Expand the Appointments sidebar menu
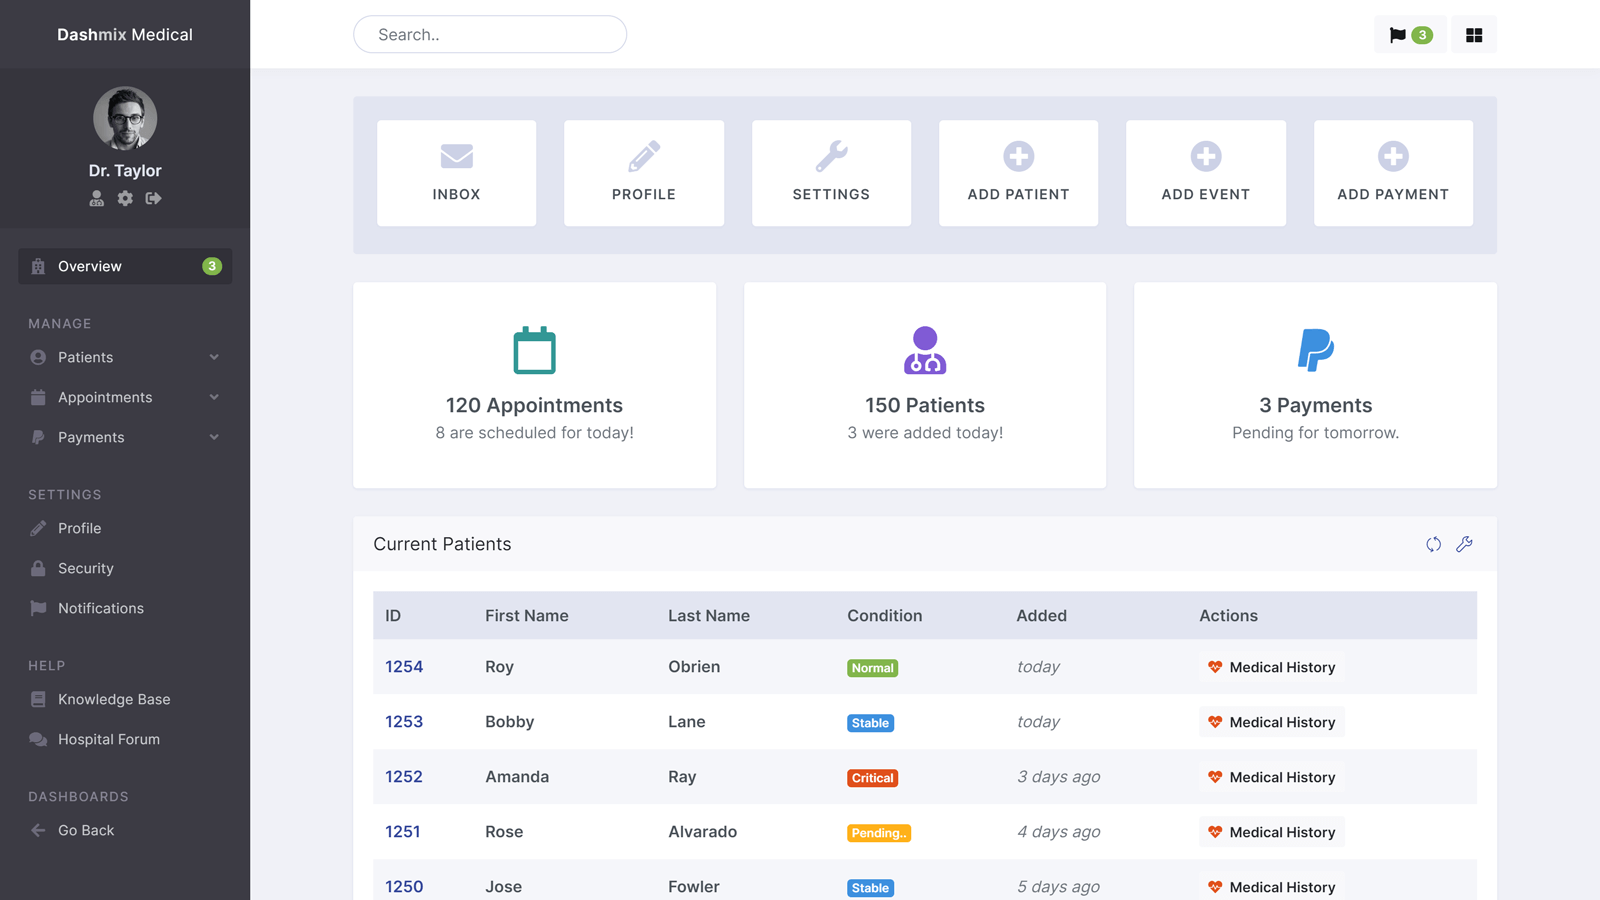This screenshot has width=1600, height=900. click(x=125, y=397)
